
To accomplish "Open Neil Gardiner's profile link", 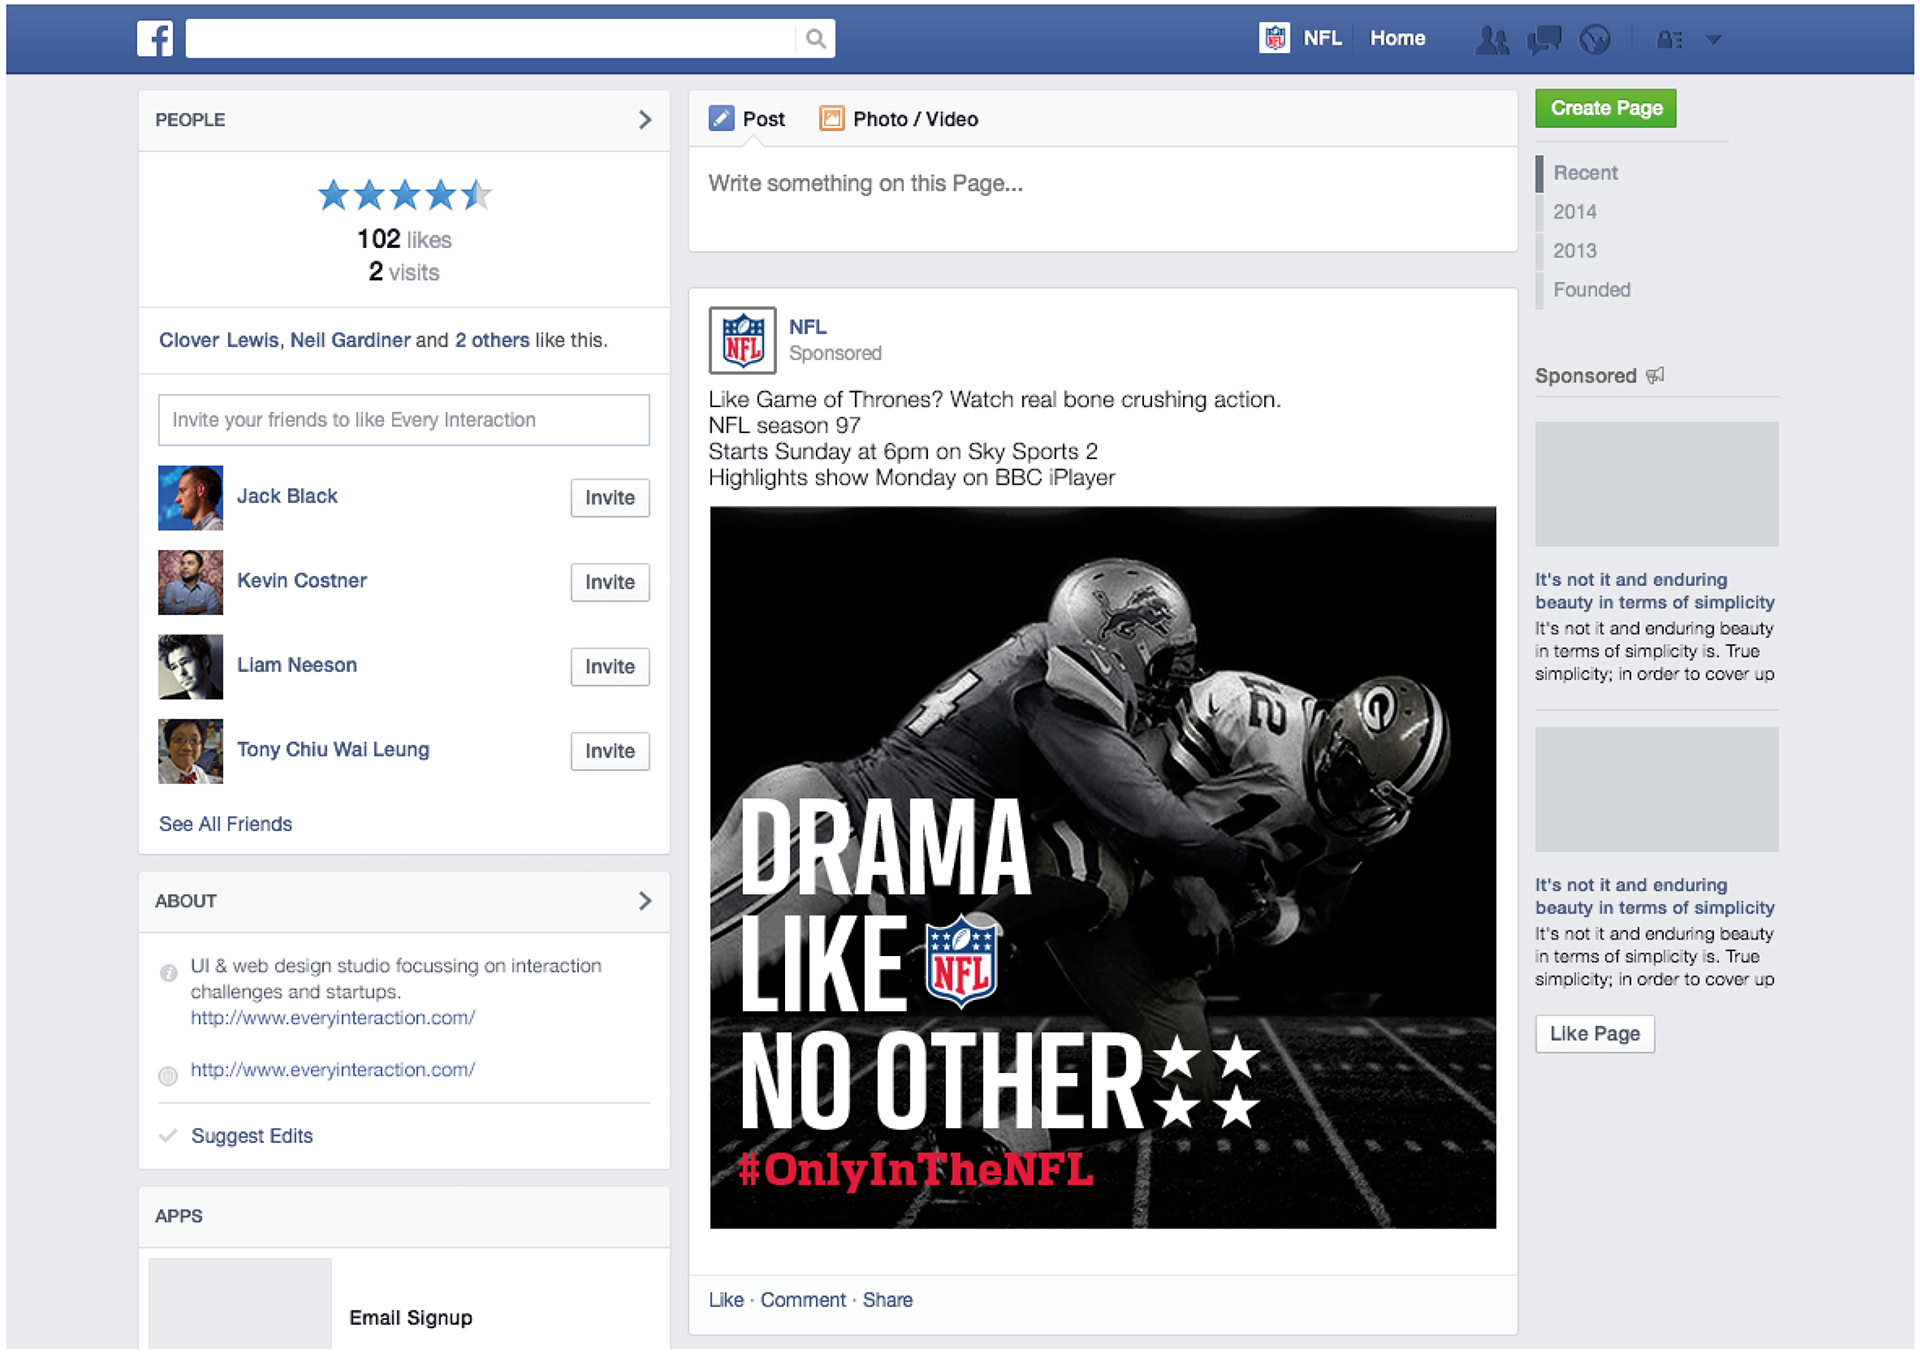I will click(350, 340).
